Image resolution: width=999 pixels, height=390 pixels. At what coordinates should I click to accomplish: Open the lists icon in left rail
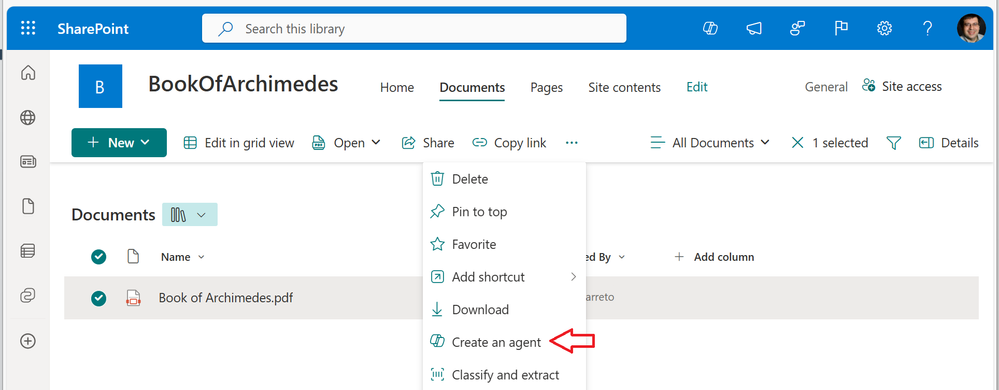pos(28,251)
